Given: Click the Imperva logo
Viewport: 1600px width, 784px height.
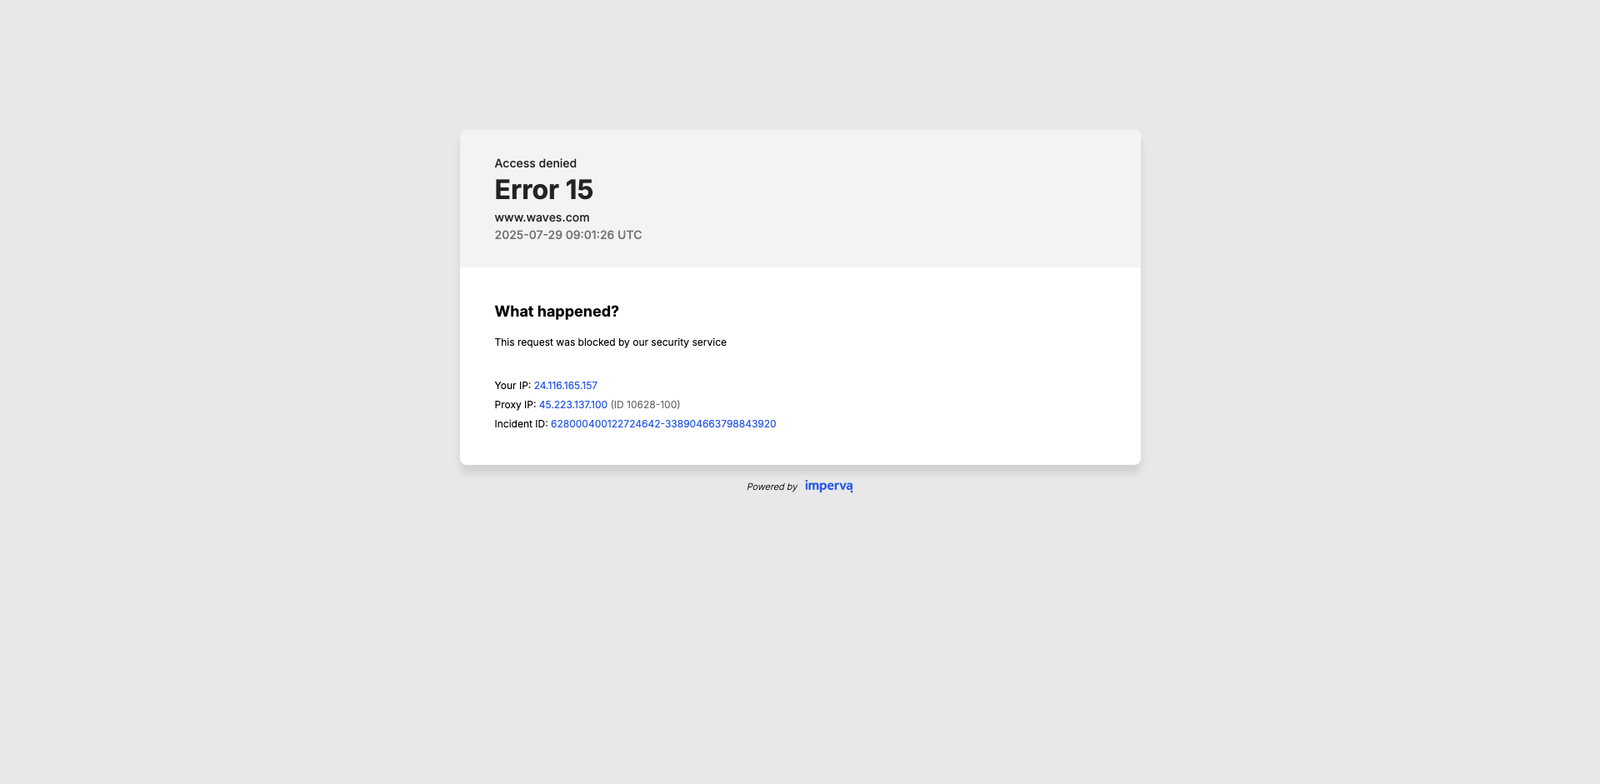Looking at the screenshot, I should pos(828,486).
